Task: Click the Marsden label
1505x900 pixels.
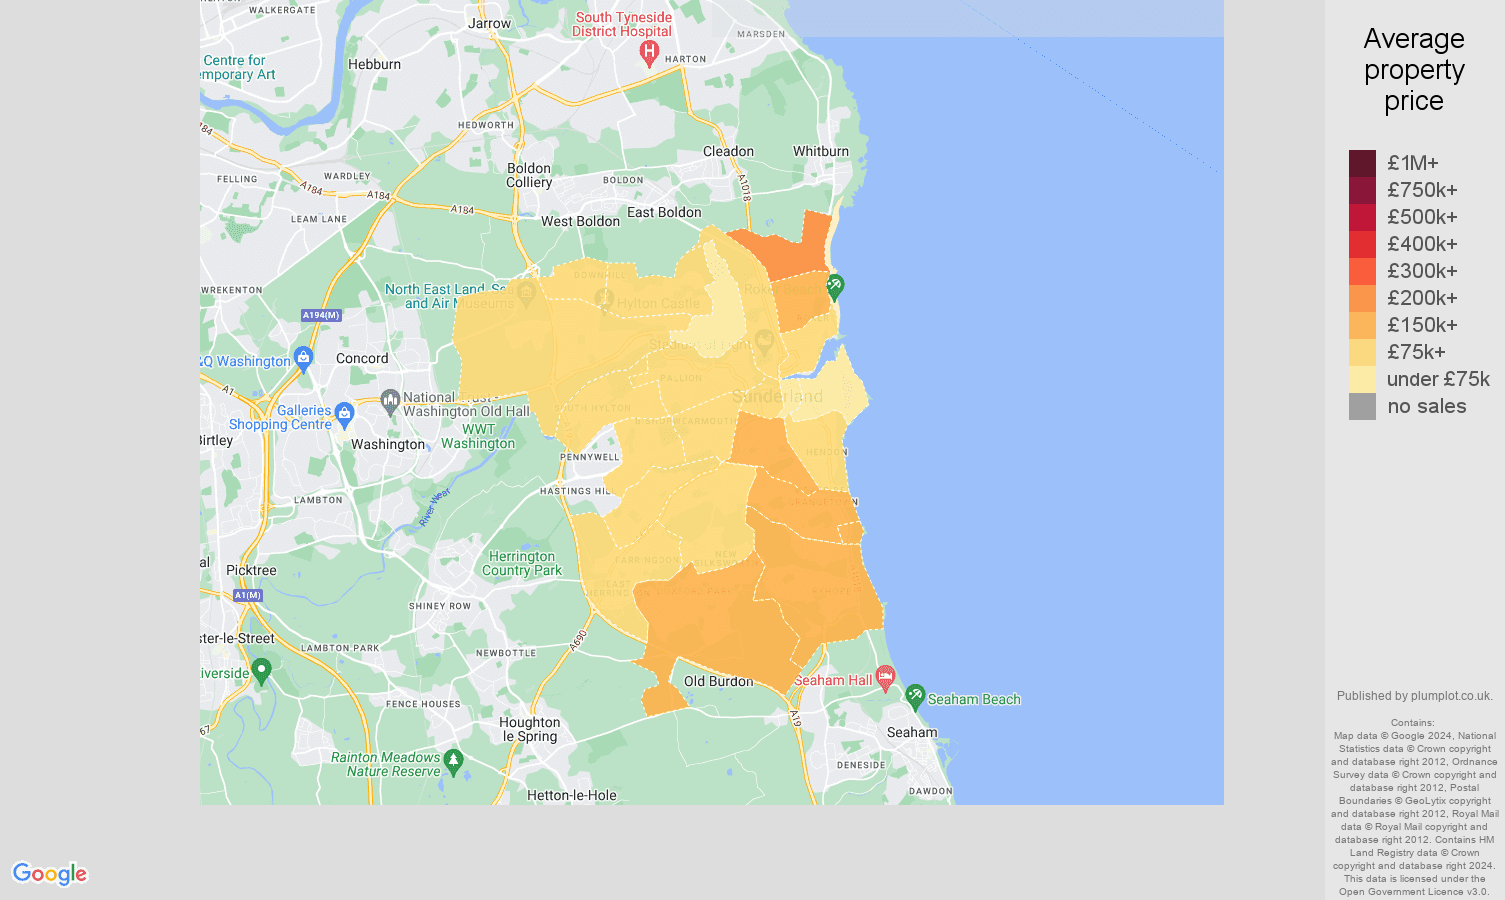Action: click(x=761, y=34)
